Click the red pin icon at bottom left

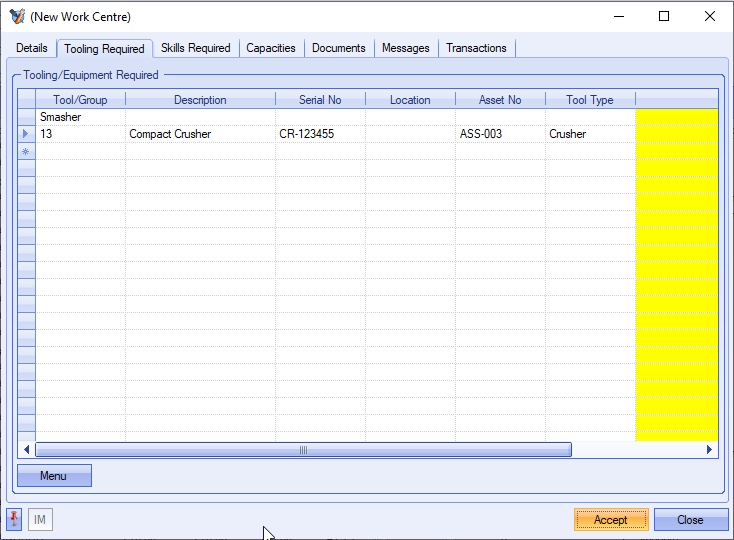coord(15,519)
